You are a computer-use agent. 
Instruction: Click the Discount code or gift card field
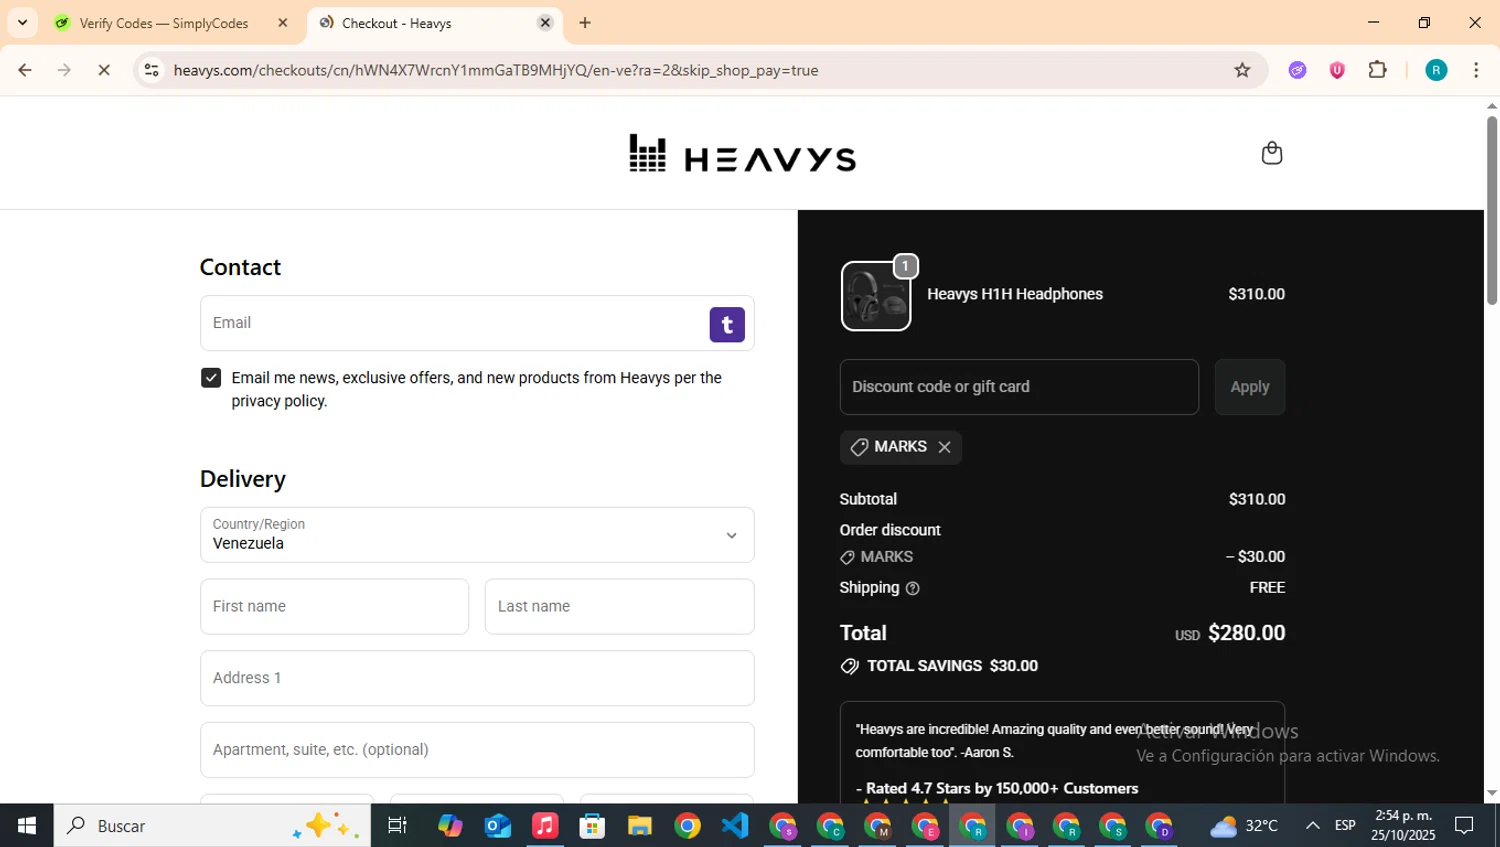point(1019,387)
